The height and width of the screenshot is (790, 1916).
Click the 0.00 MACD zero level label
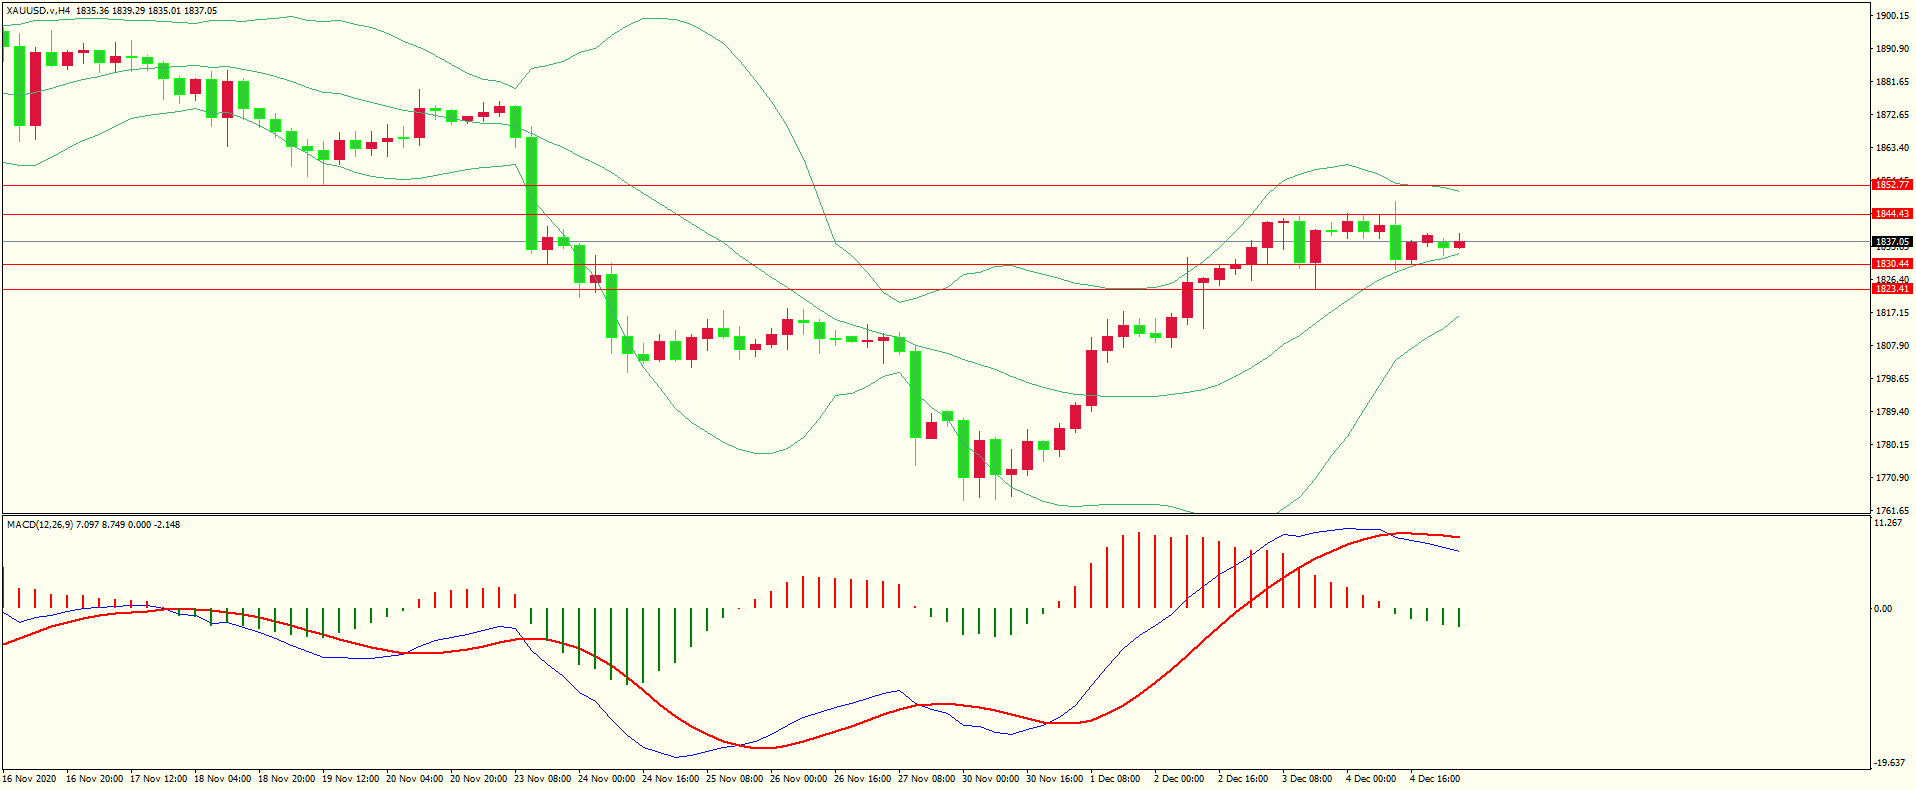(x=1882, y=609)
